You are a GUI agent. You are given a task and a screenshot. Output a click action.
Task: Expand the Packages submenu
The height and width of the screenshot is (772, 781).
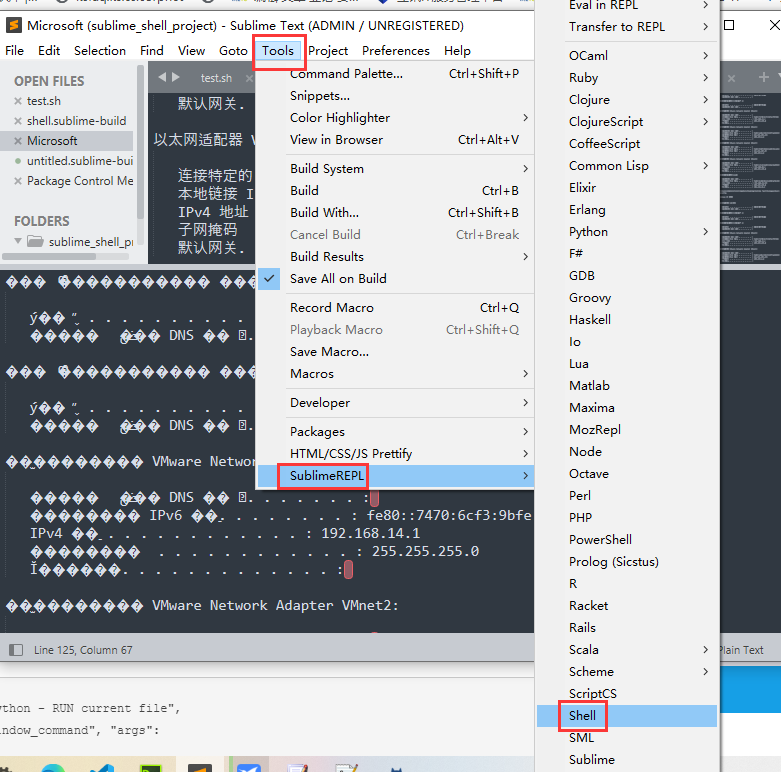click(395, 431)
